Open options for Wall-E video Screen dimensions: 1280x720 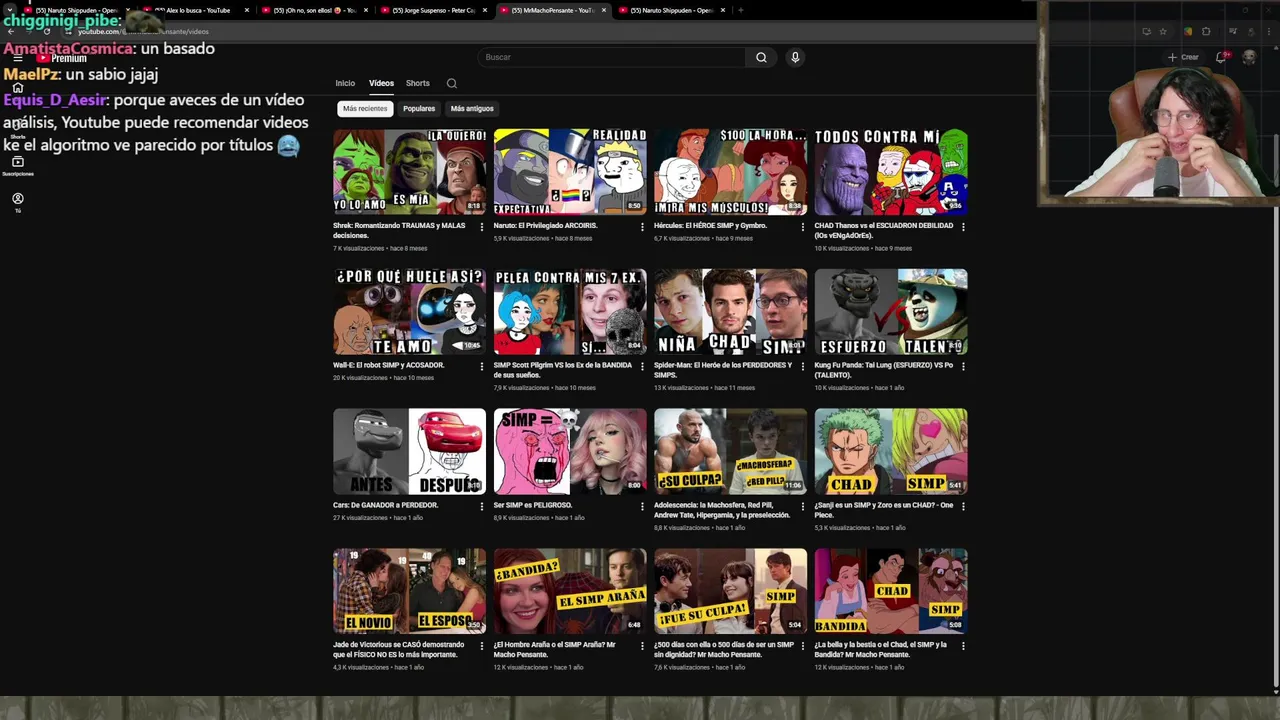pos(482,366)
